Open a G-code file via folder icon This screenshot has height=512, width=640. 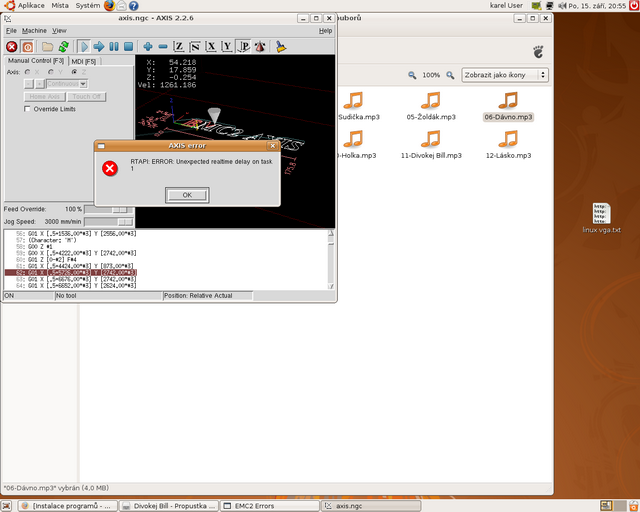pyautogui.click(x=47, y=46)
